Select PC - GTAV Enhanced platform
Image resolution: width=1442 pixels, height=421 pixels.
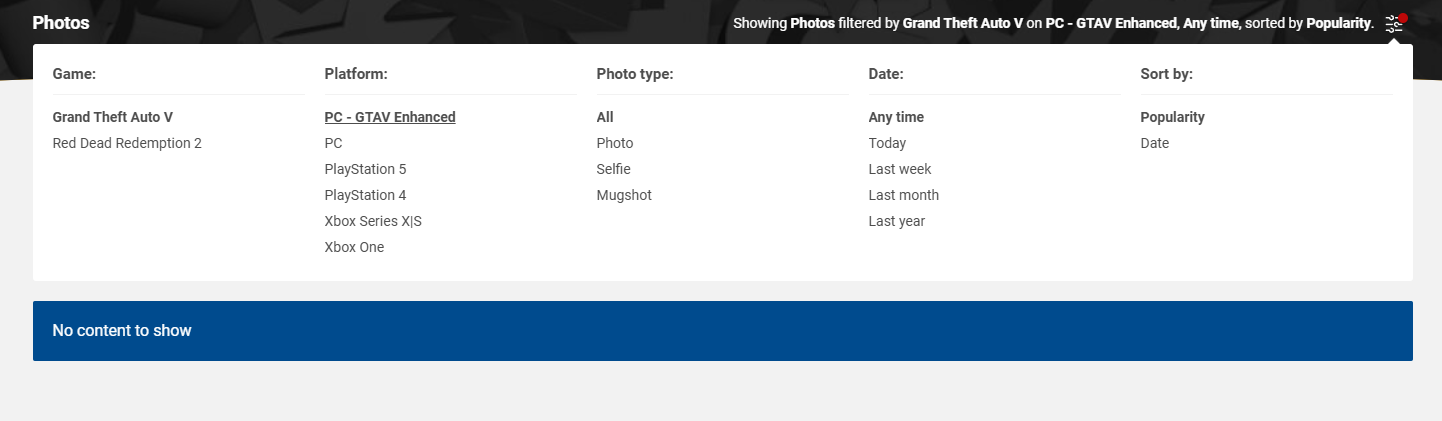390,117
